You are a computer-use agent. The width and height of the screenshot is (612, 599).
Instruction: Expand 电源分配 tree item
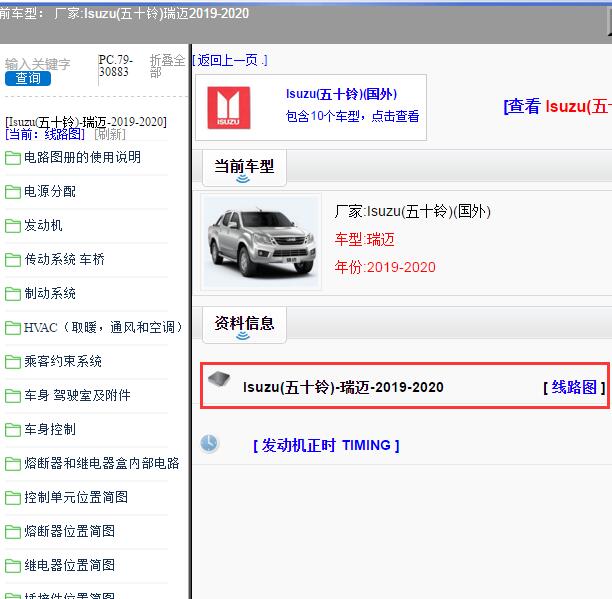click(x=50, y=191)
